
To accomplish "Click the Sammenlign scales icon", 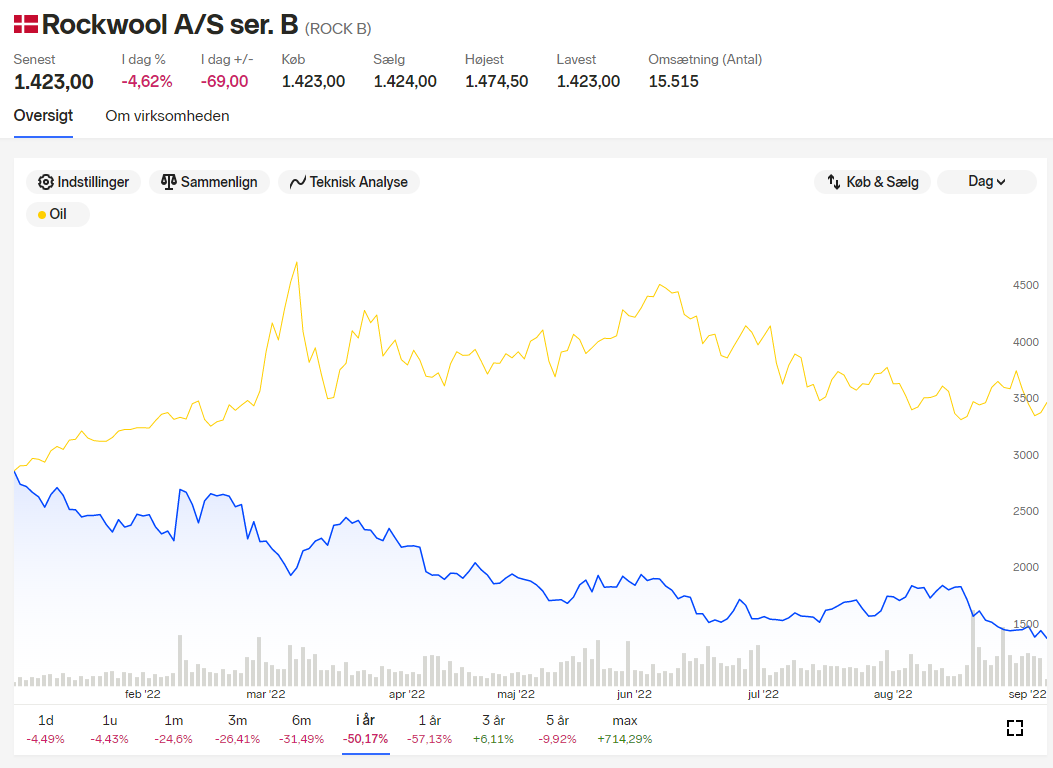I will pyautogui.click(x=169, y=182).
